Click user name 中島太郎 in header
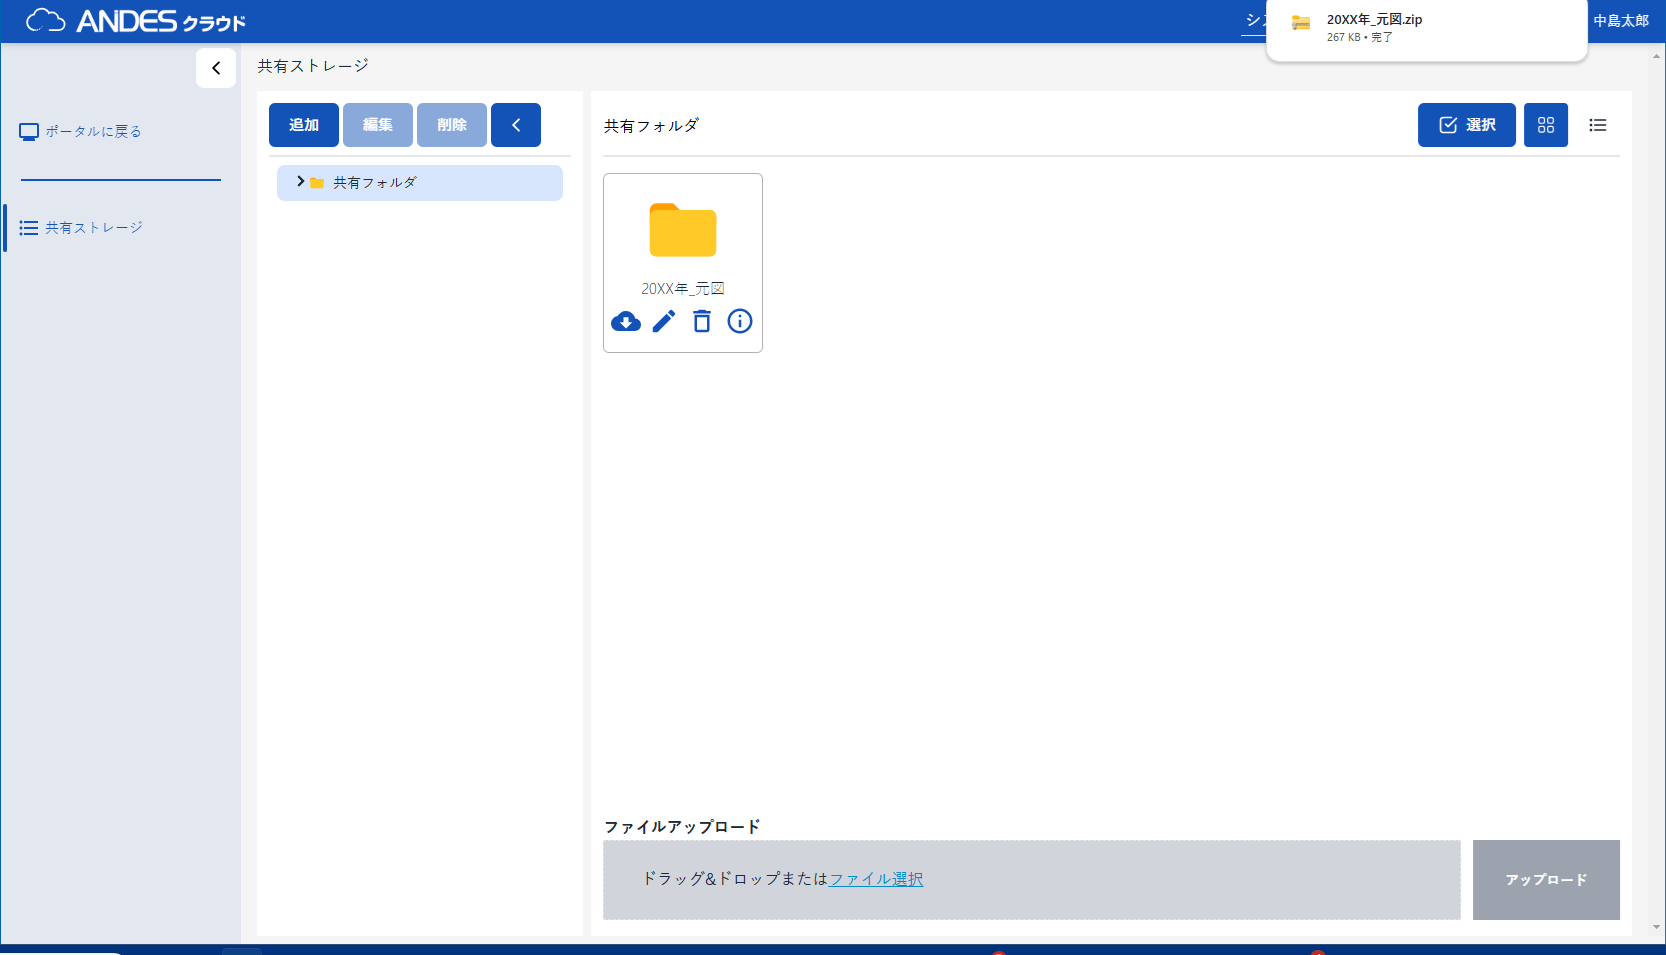 (x=1620, y=21)
